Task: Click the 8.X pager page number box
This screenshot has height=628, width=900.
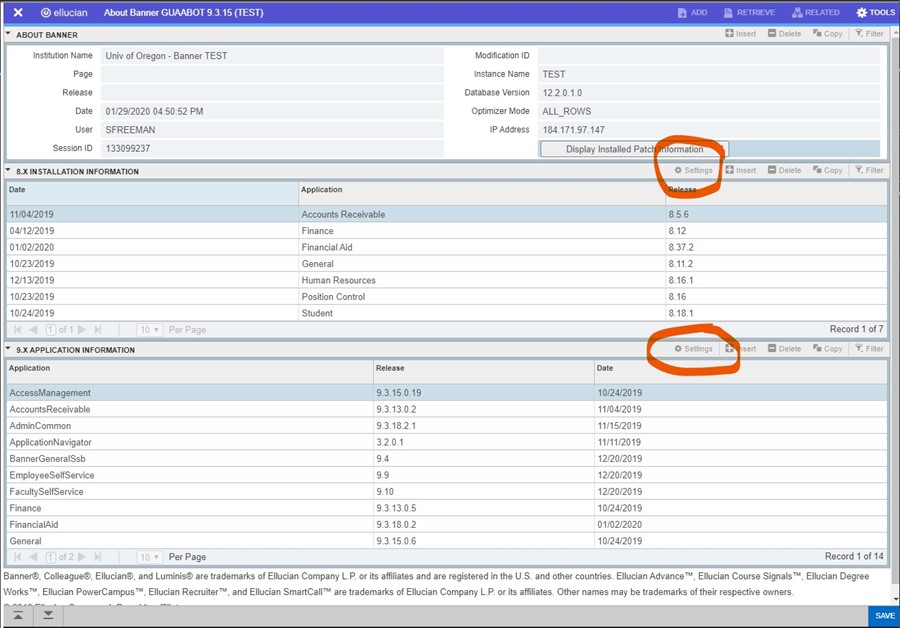Action: tap(51, 330)
